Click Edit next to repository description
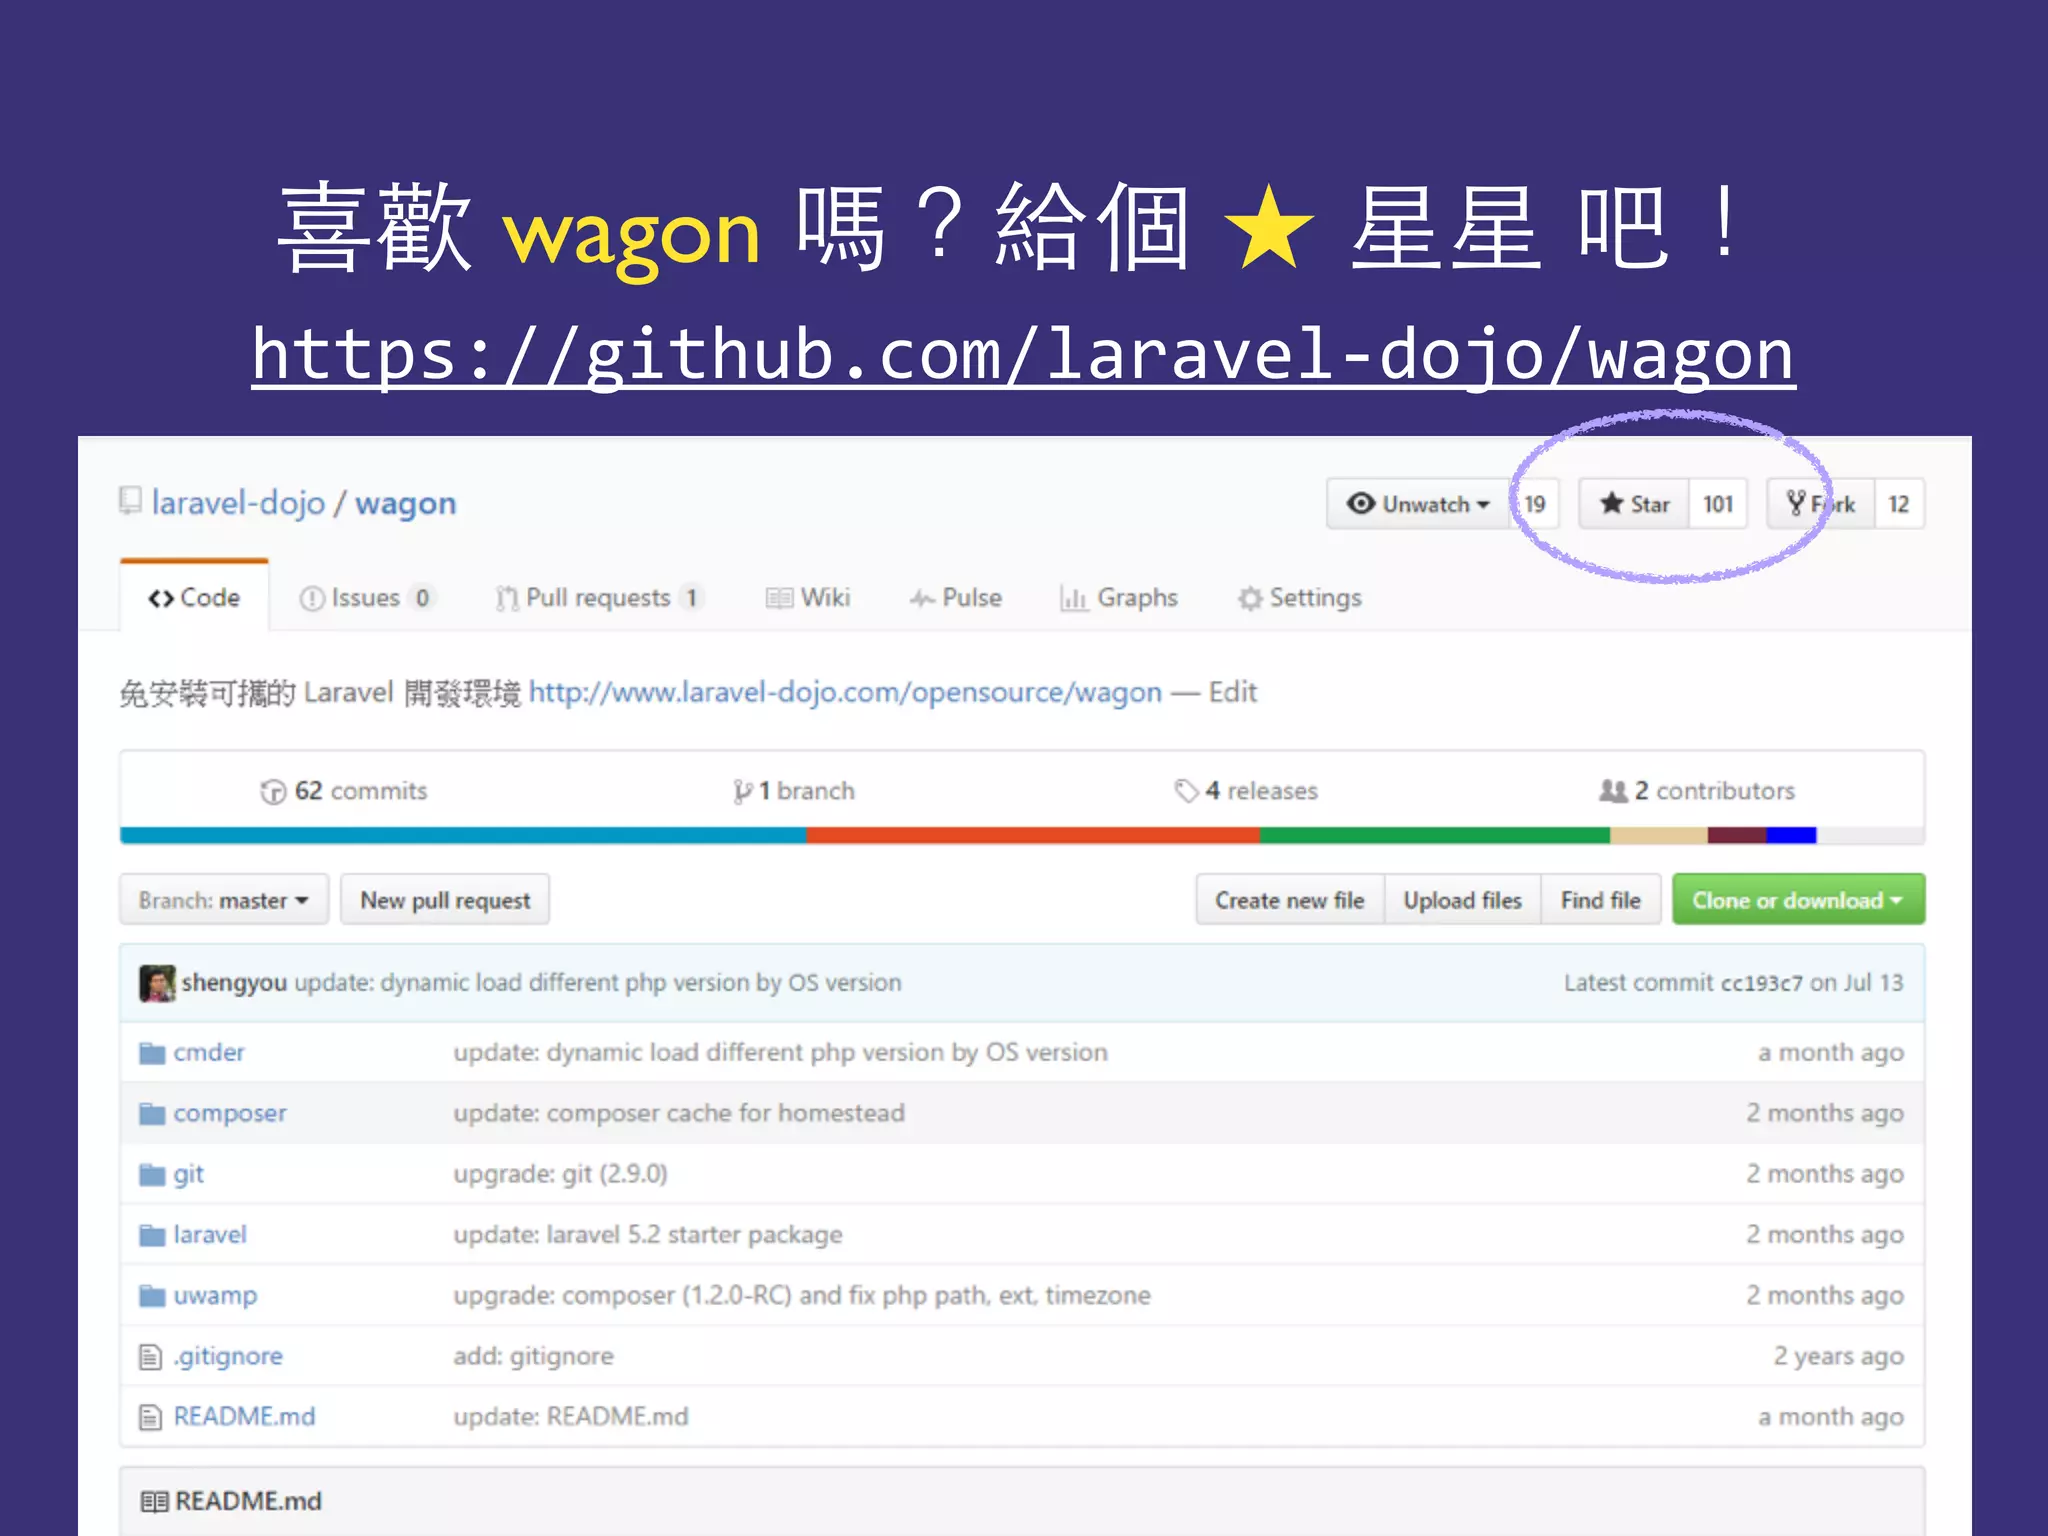Screen dimensions: 2048x1536 pyautogui.click(x=1232, y=692)
